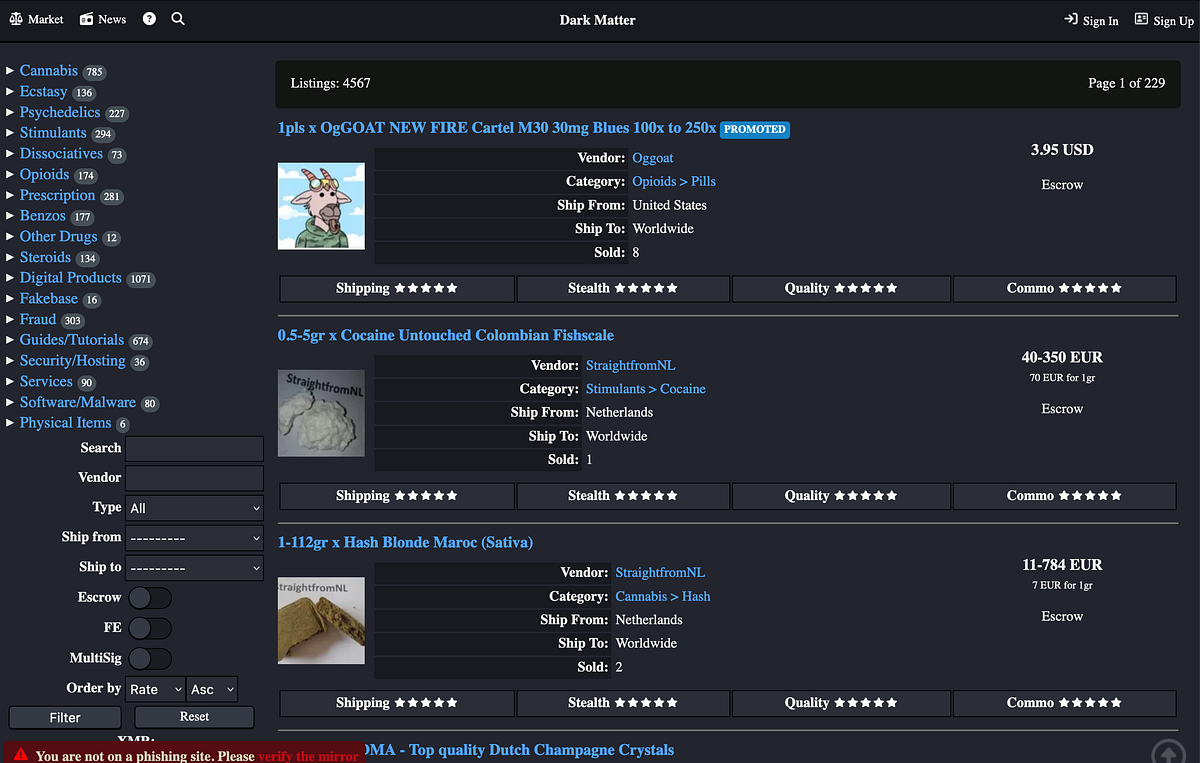
Task: Open the Guides/Tutorials category
Action: pos(72,340)
